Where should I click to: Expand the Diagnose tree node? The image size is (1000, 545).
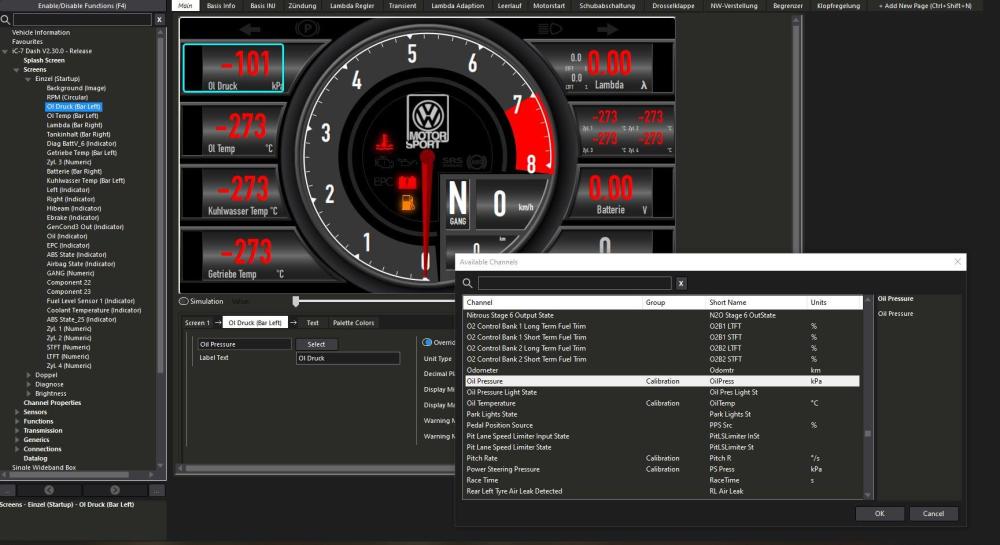coord(29,384)
